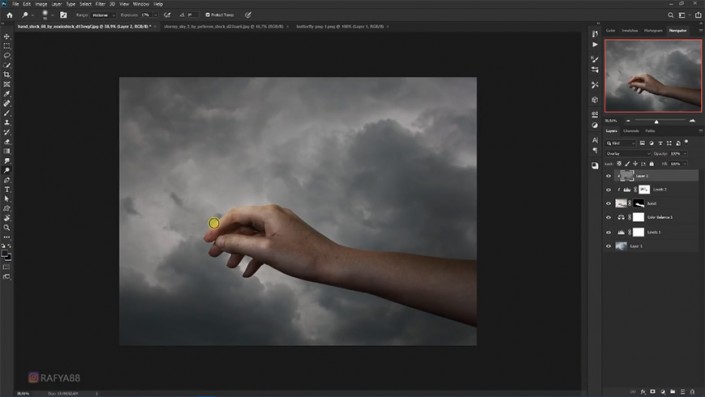Switch to the butterfly png document tab
Image resolution: width=705 pixels, height=397 pixels.
point(340,27)
